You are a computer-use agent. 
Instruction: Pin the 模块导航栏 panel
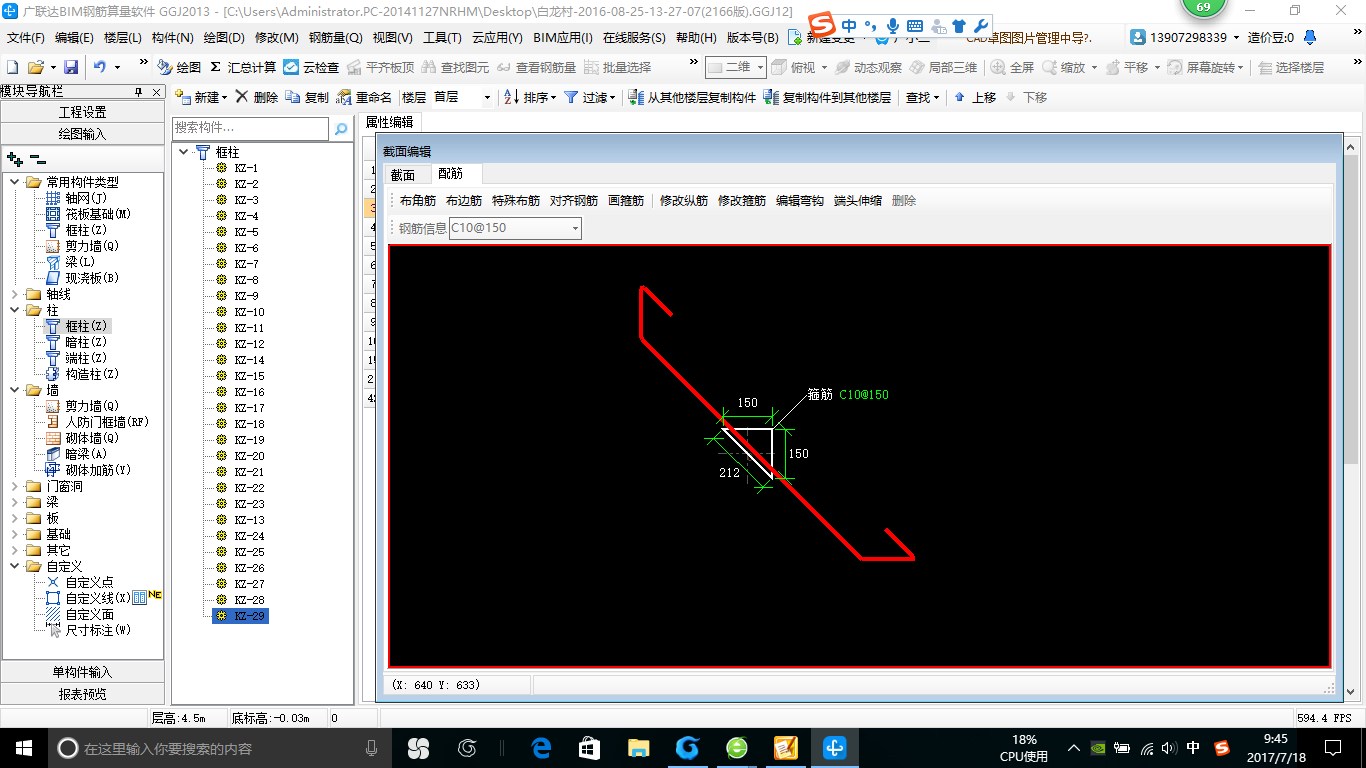[139, 91]
